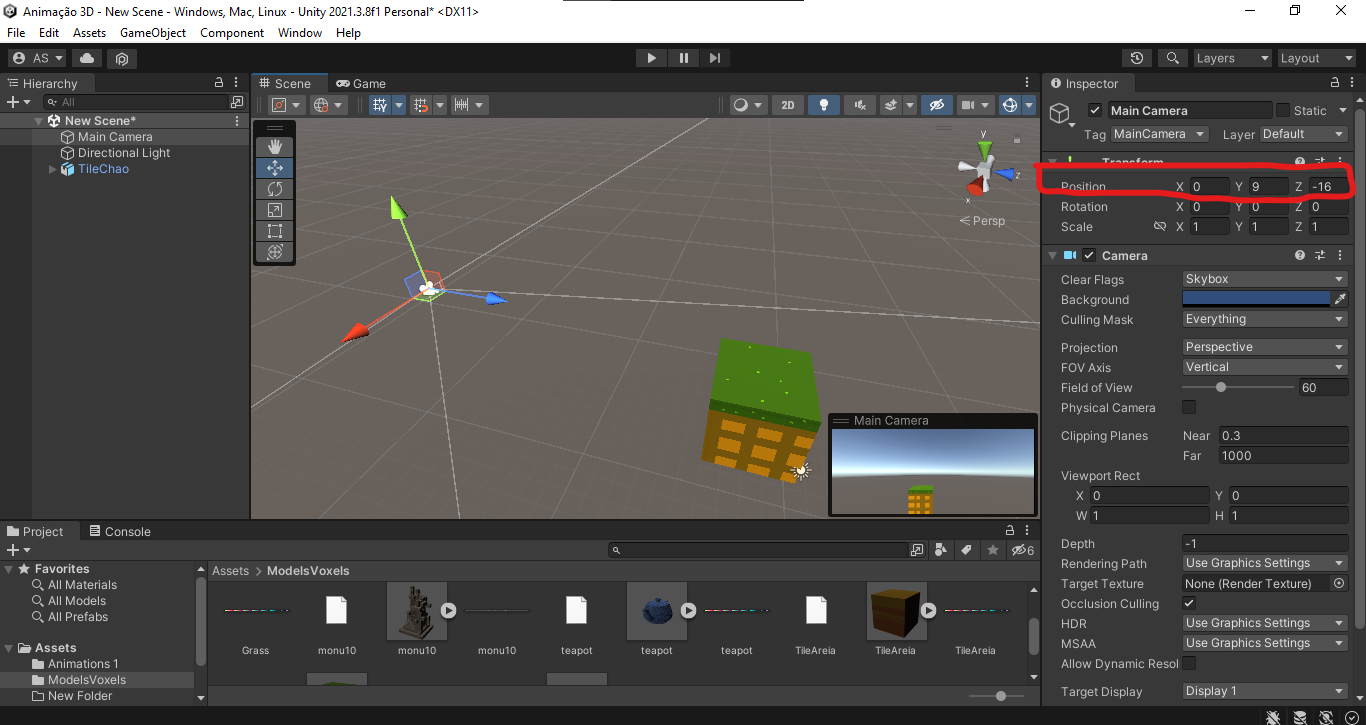Enable the Physical Camera checkbox

pos(1190,407)
